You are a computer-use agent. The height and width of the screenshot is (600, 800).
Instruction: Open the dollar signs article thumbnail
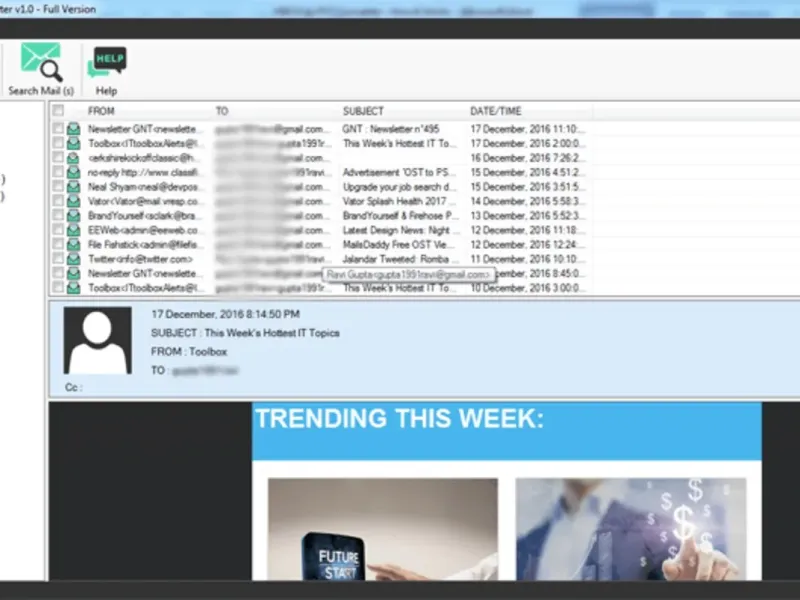(x=631, y=529)
